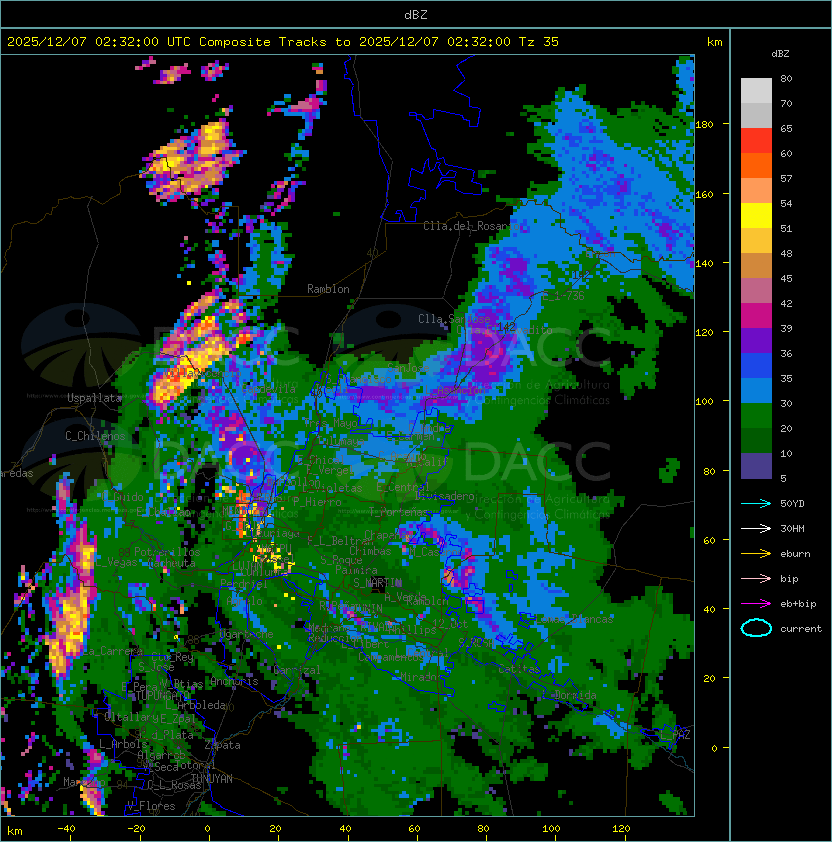Click the 'dBZ' heading above the color scale

click(x=780, y=54)
